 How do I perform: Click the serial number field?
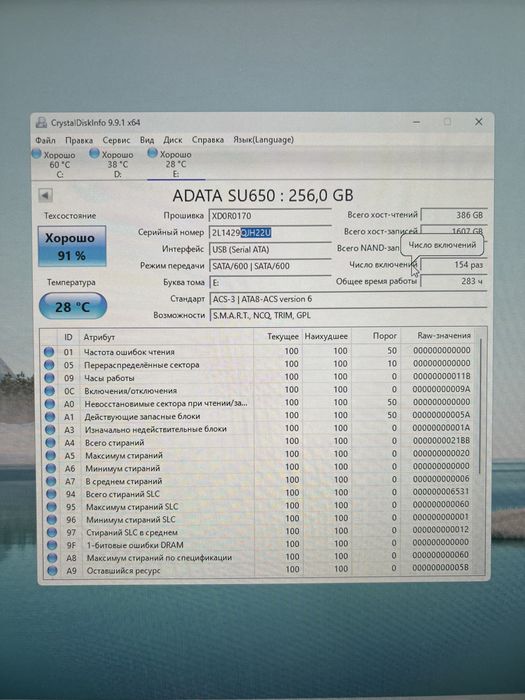pos(270,233)
